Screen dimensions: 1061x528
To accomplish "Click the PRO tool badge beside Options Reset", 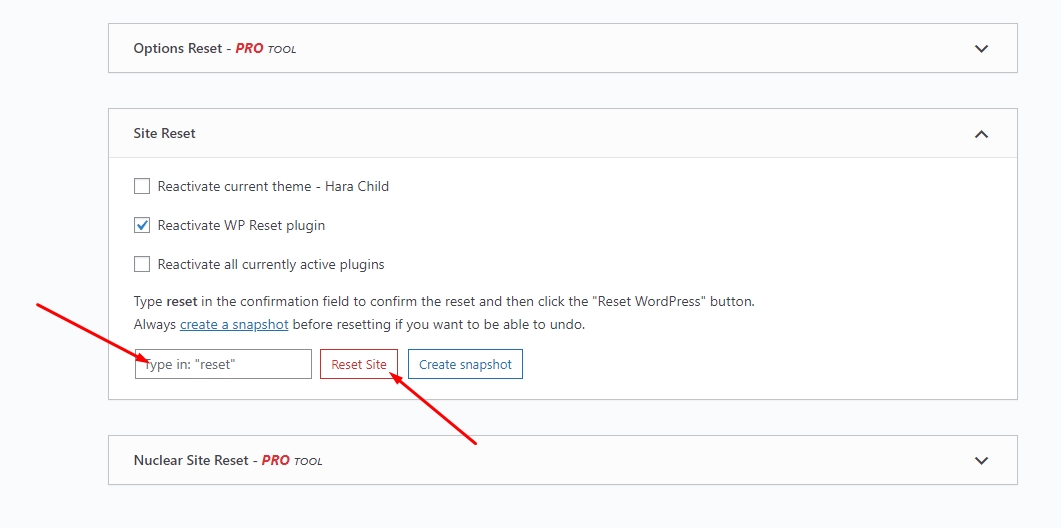I will pos(266,49).
